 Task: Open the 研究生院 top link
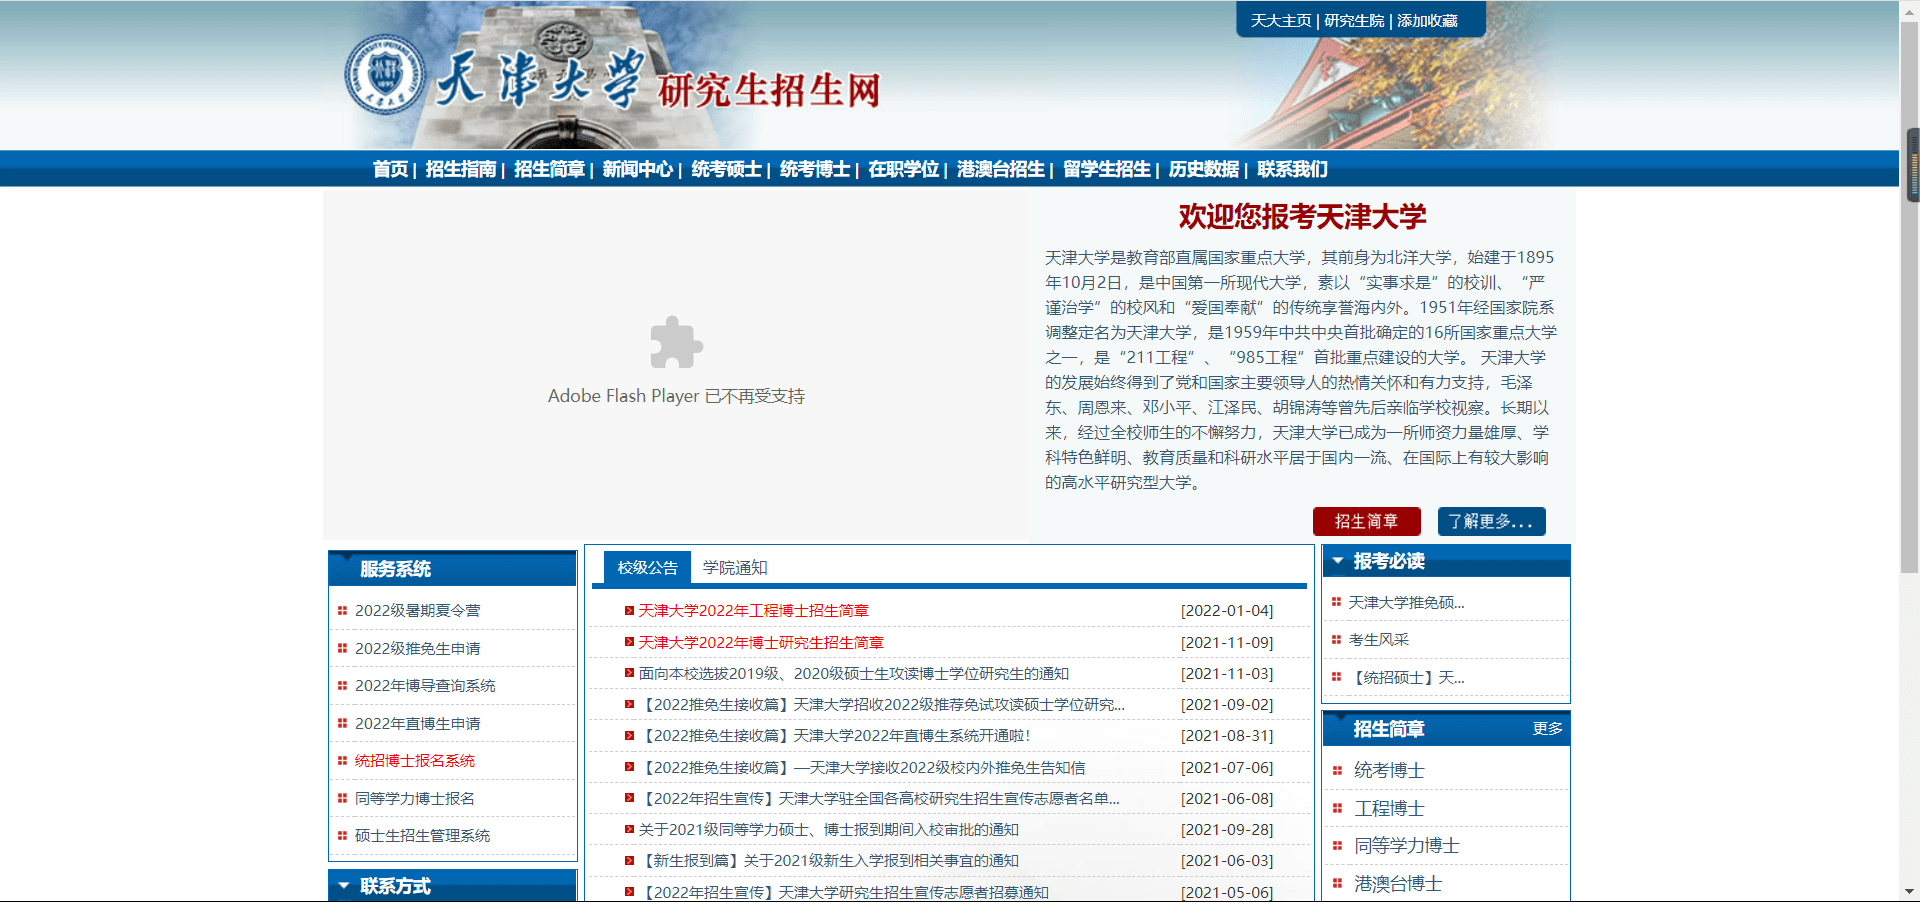pos(1354,20)
